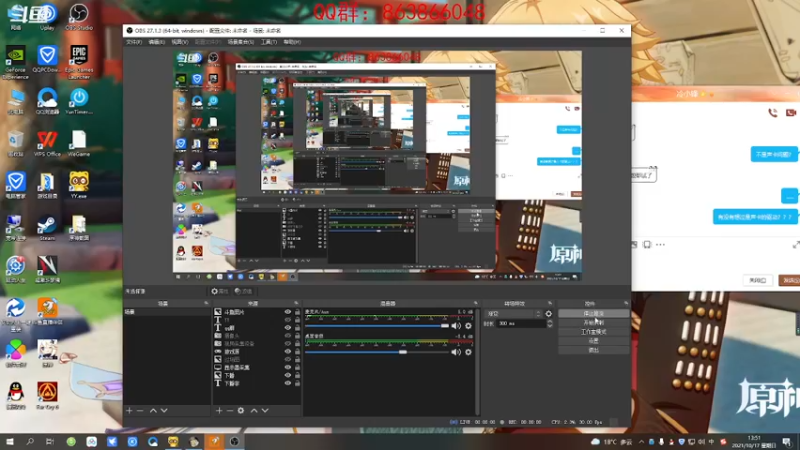This screenshot has width=800, height=450.
Task: Open the 麦克风/Aux audio settings gear
Action: 468,326
